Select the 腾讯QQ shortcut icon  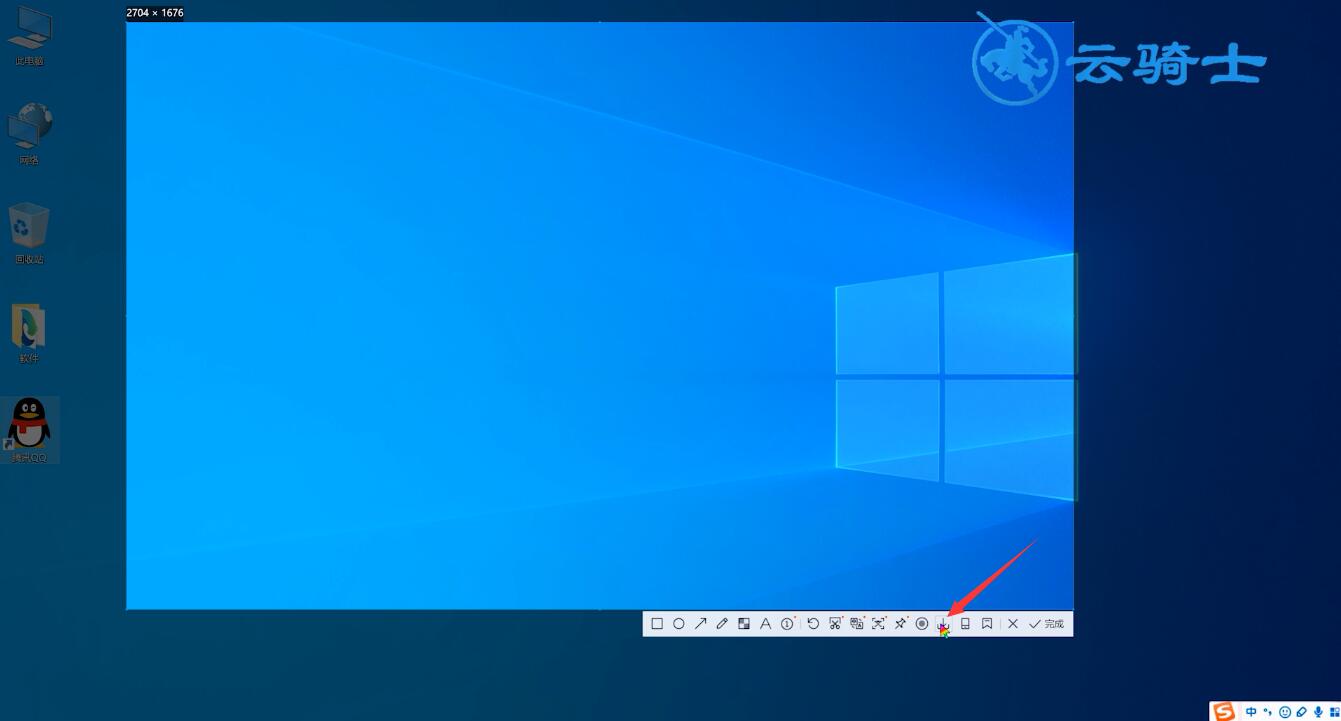pos(29,430)
